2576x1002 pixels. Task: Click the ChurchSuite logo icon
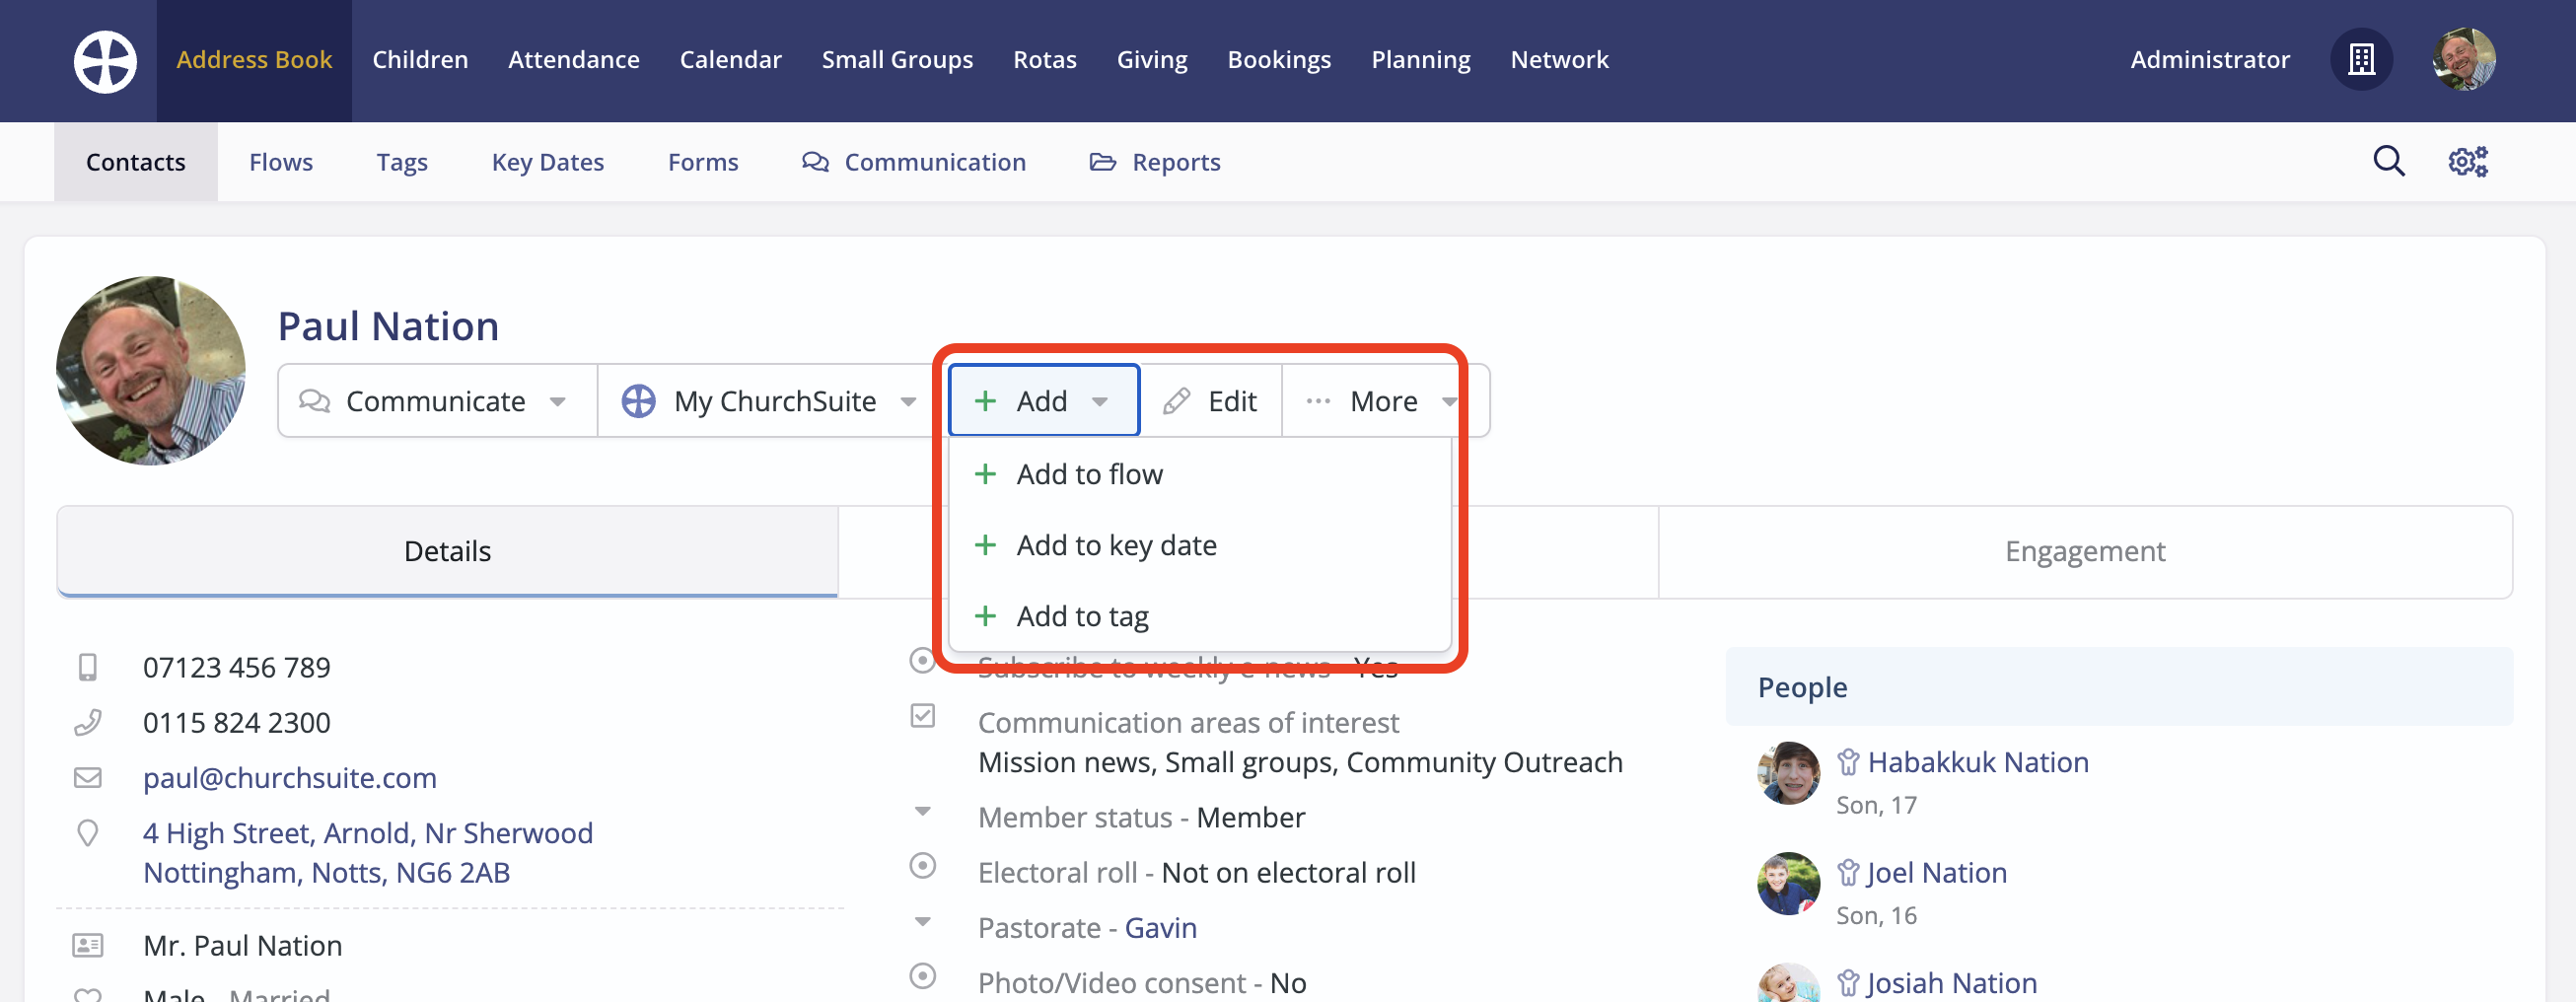click(x=105, y=61)
